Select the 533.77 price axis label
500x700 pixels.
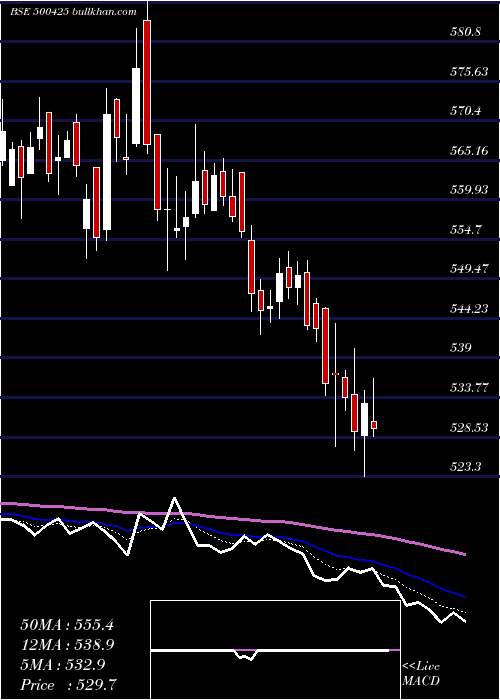click(468, 388)
